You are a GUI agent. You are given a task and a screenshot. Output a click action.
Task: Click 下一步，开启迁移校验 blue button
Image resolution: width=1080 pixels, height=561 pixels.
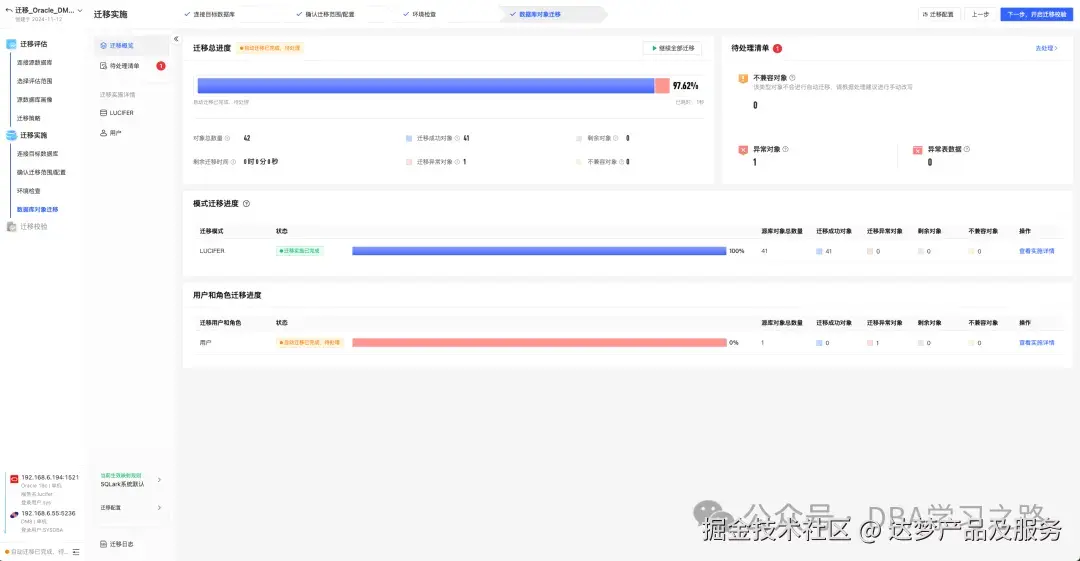(x=1037, y=14)
